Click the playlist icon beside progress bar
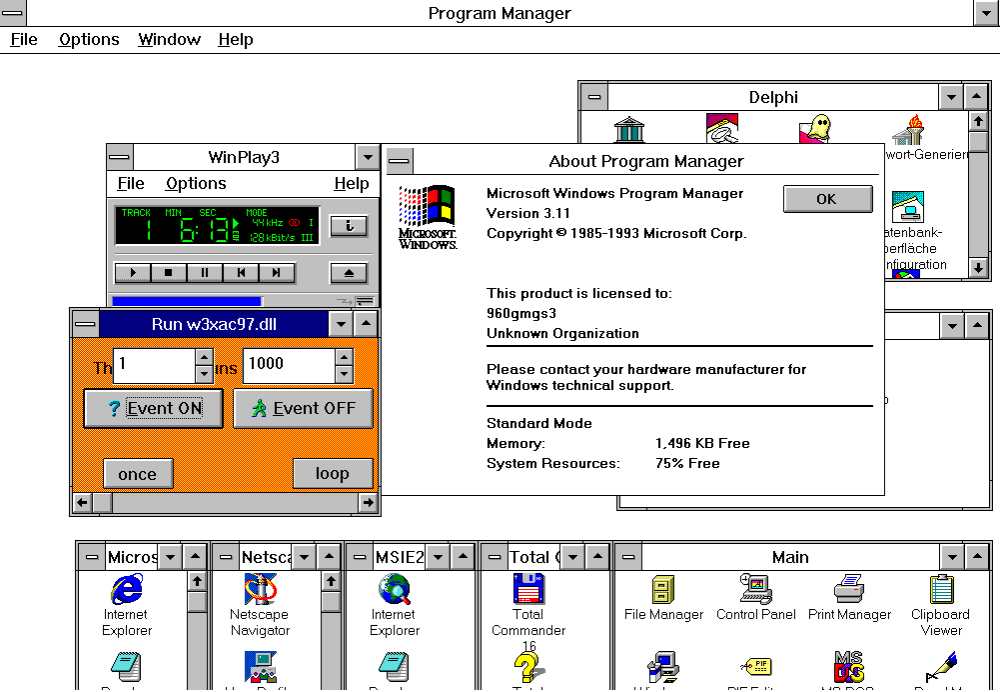 (365, 301)
